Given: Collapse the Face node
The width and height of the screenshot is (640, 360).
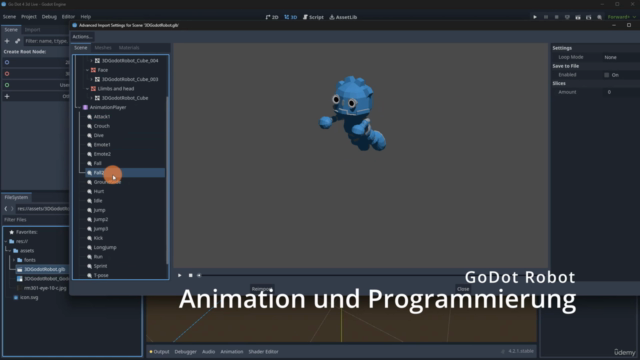Looking at the screenshot, I should click(87, 70).
